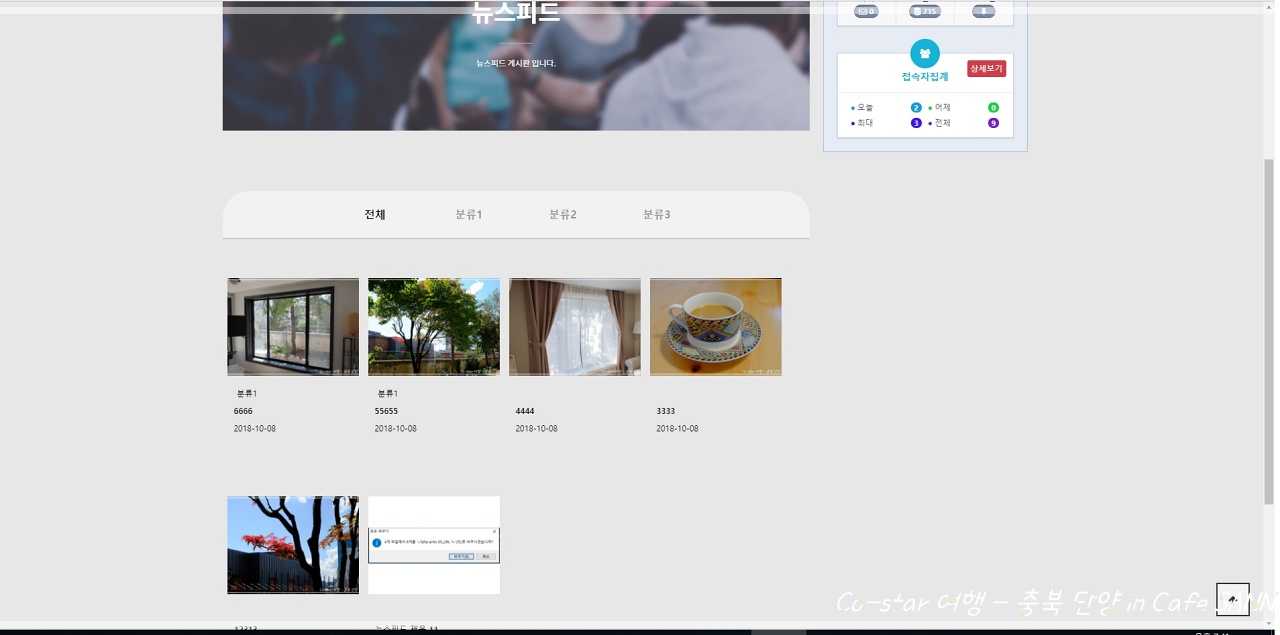This screenshot has width=1280, height=635.
Task: Switch to the 분류1 tab
Action: 468,215
